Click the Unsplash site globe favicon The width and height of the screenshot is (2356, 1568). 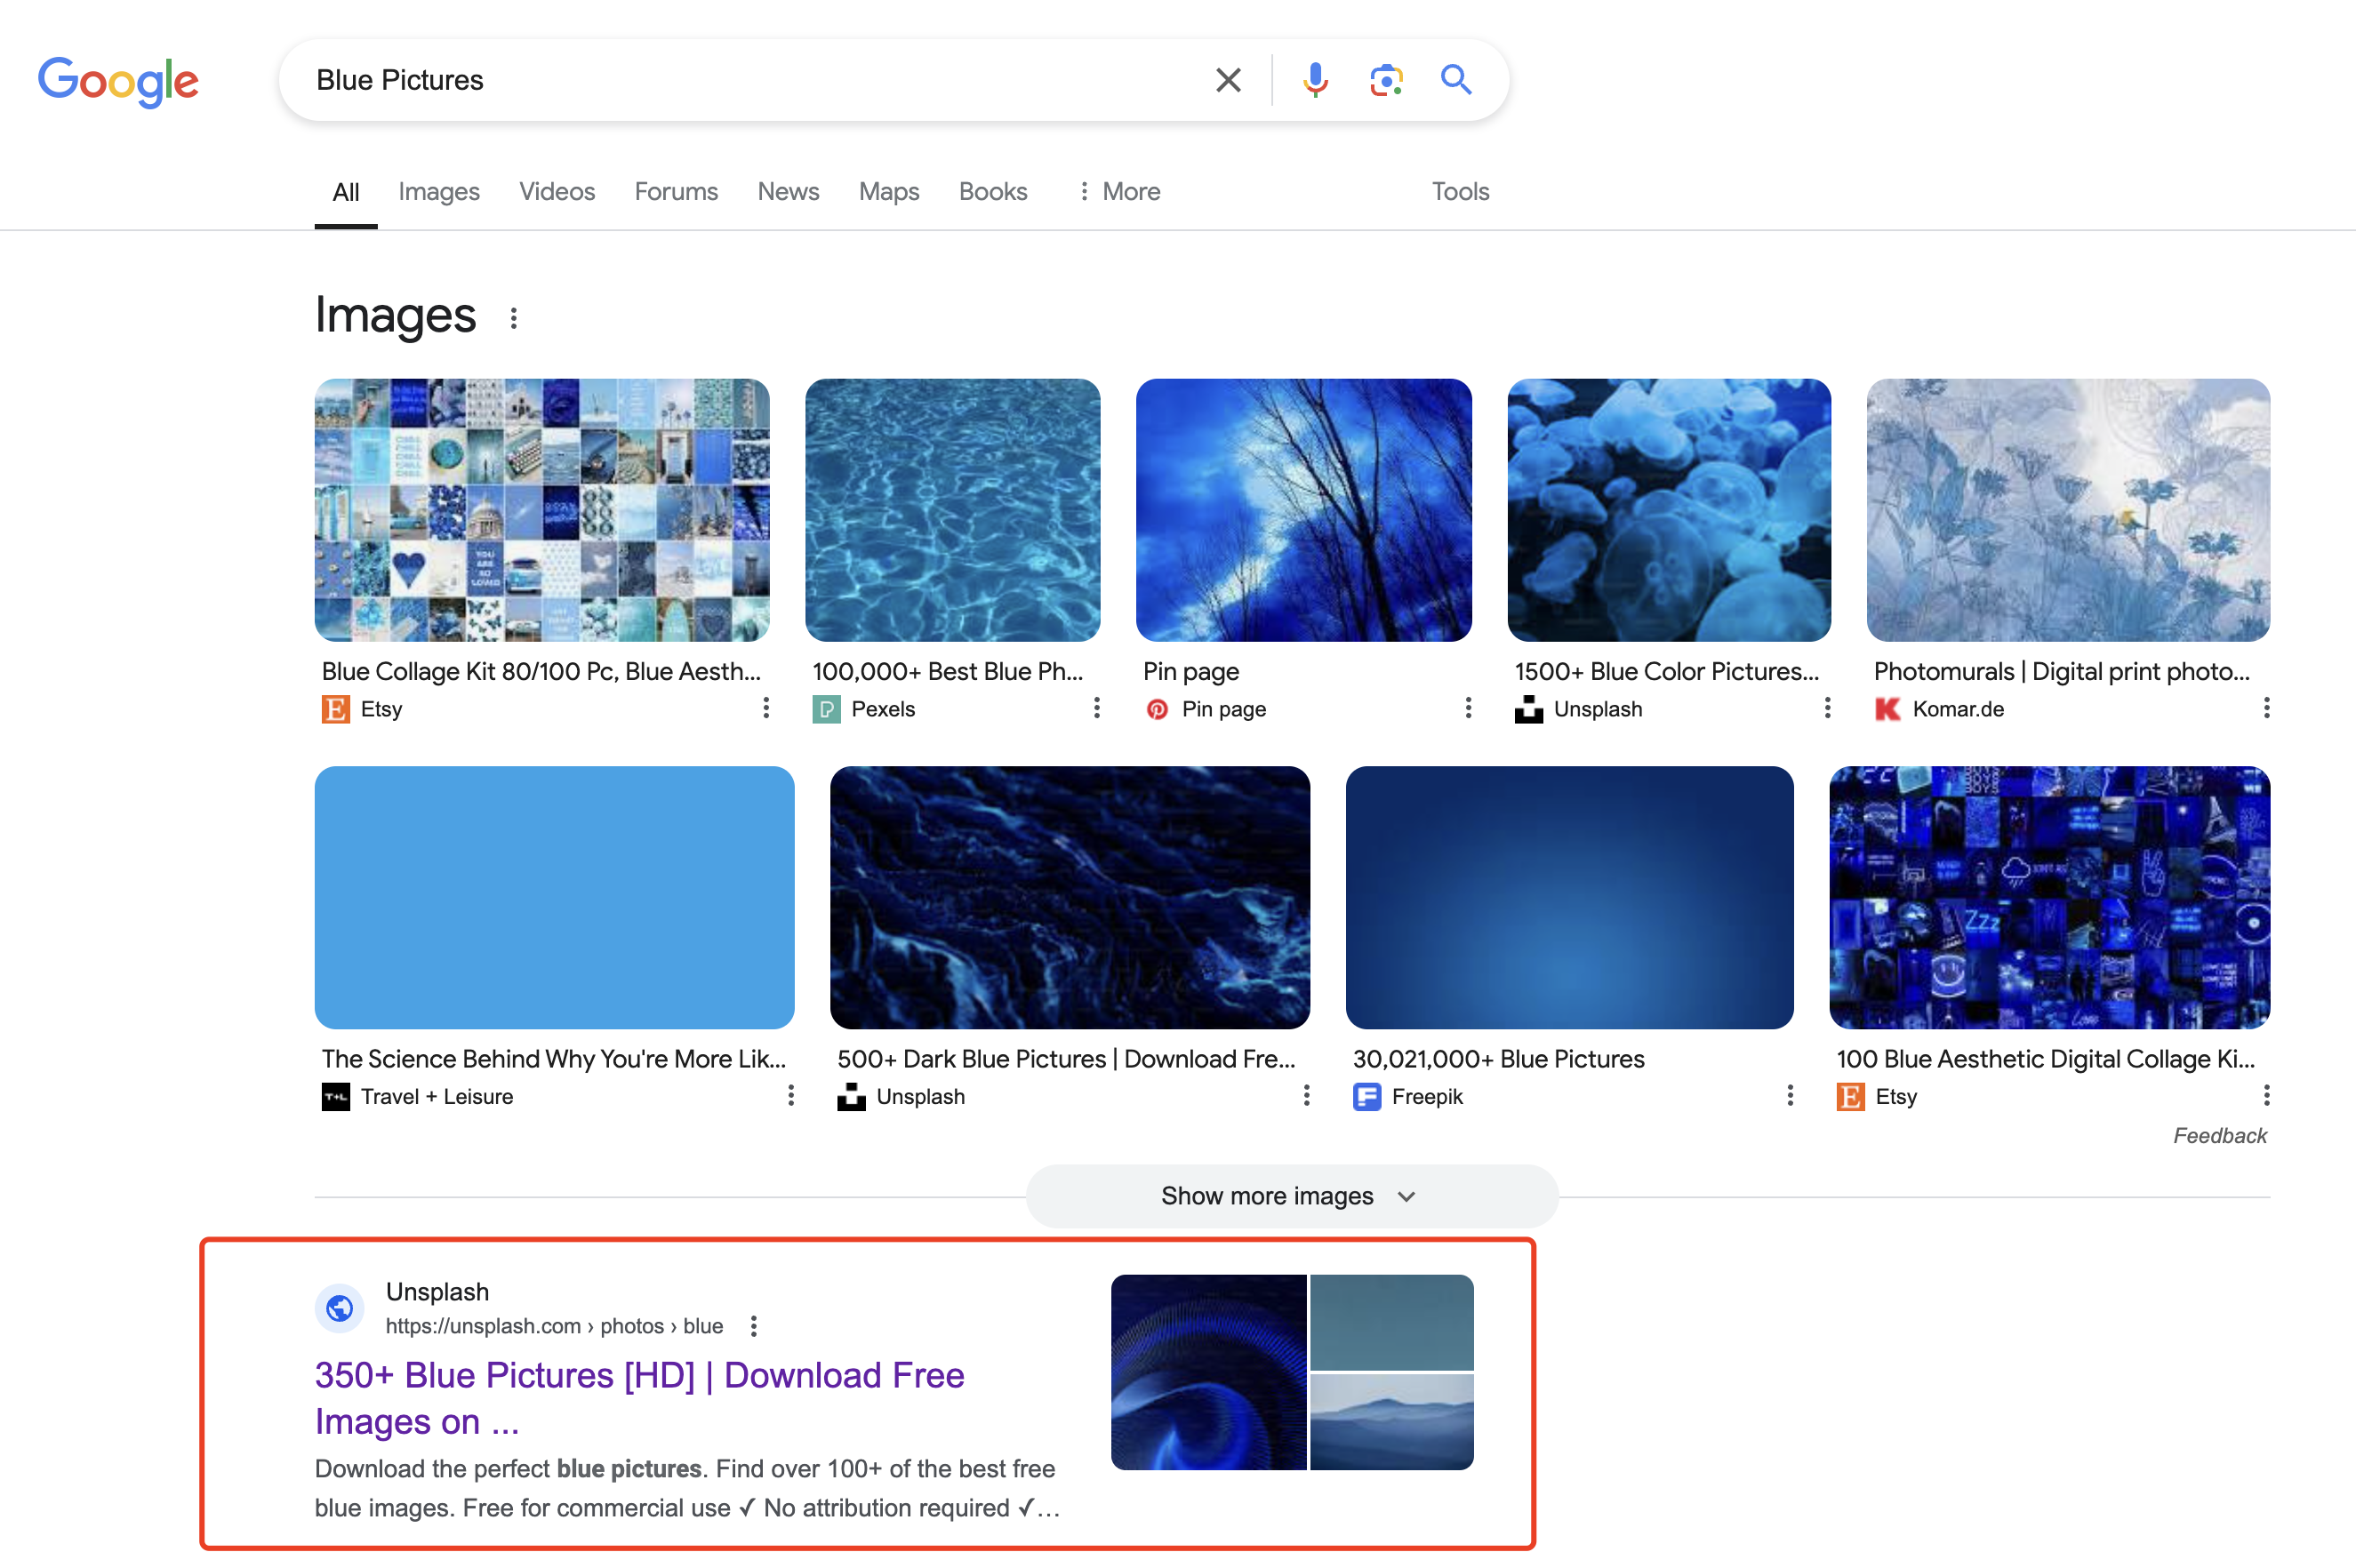340,1308
